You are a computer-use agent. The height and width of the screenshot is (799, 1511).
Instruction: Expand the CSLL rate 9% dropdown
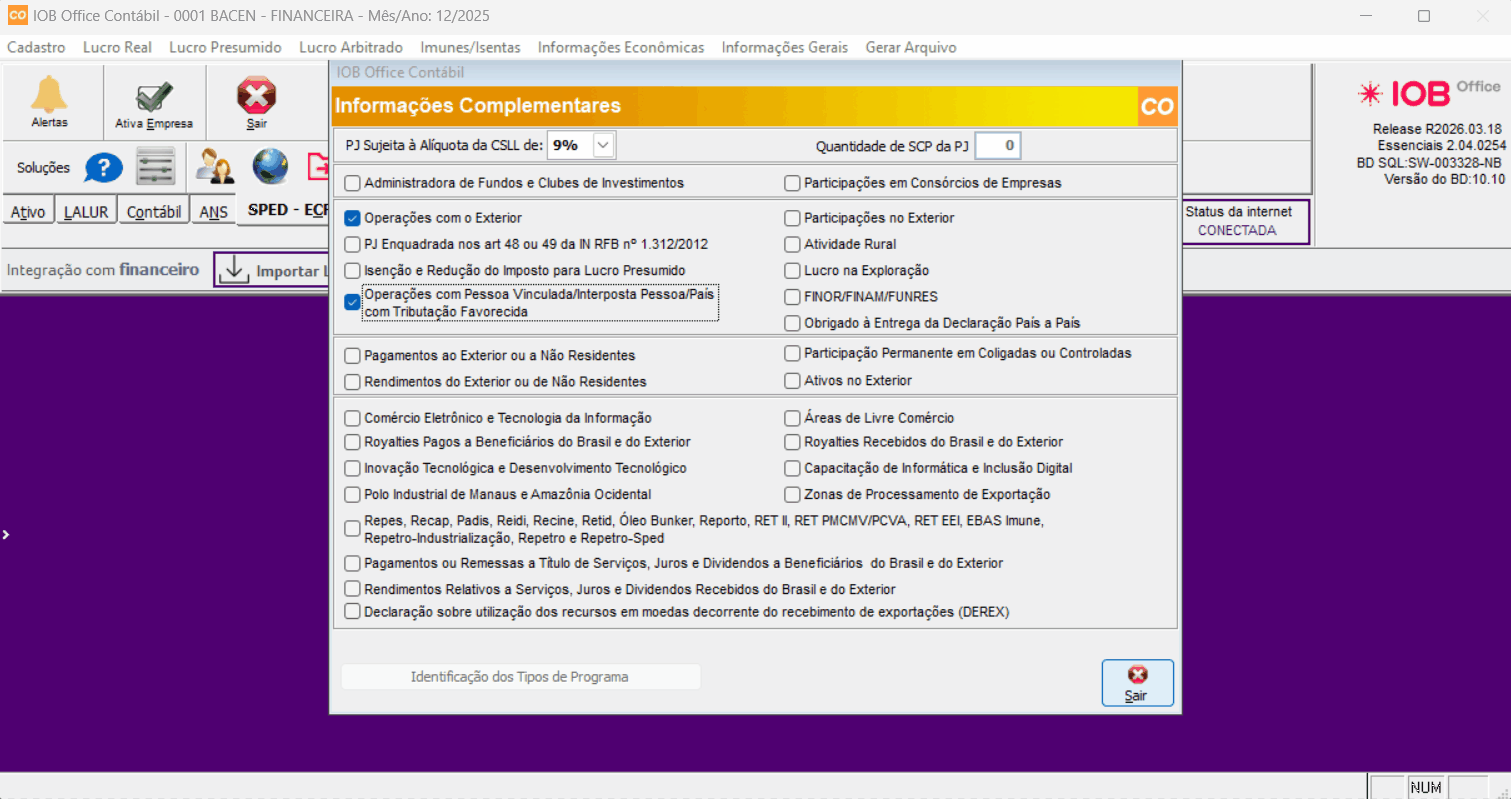[x=604, y=145]
